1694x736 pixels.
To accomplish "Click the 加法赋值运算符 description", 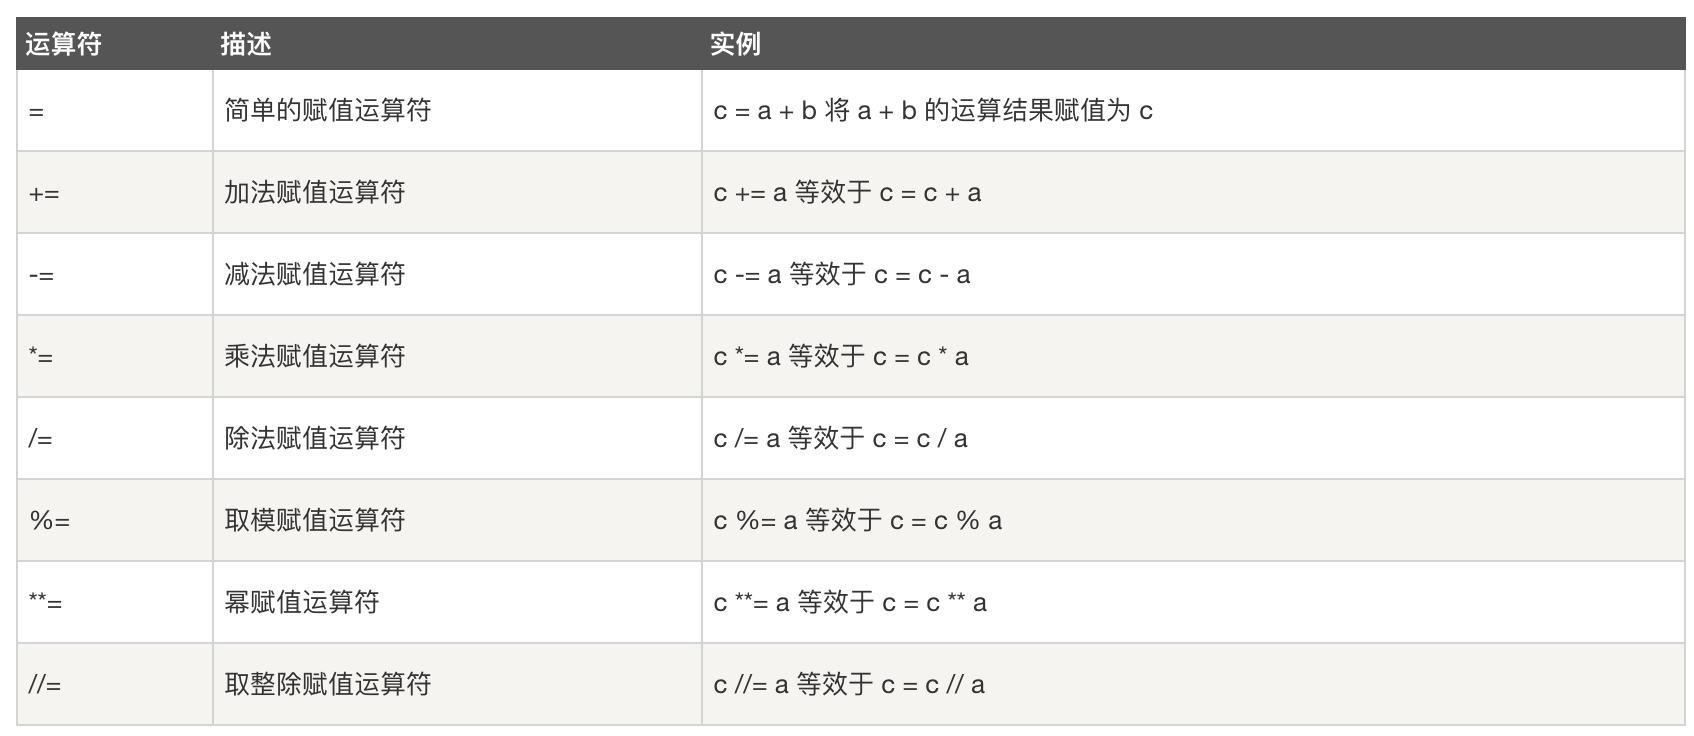I will (x=314, y=192).
